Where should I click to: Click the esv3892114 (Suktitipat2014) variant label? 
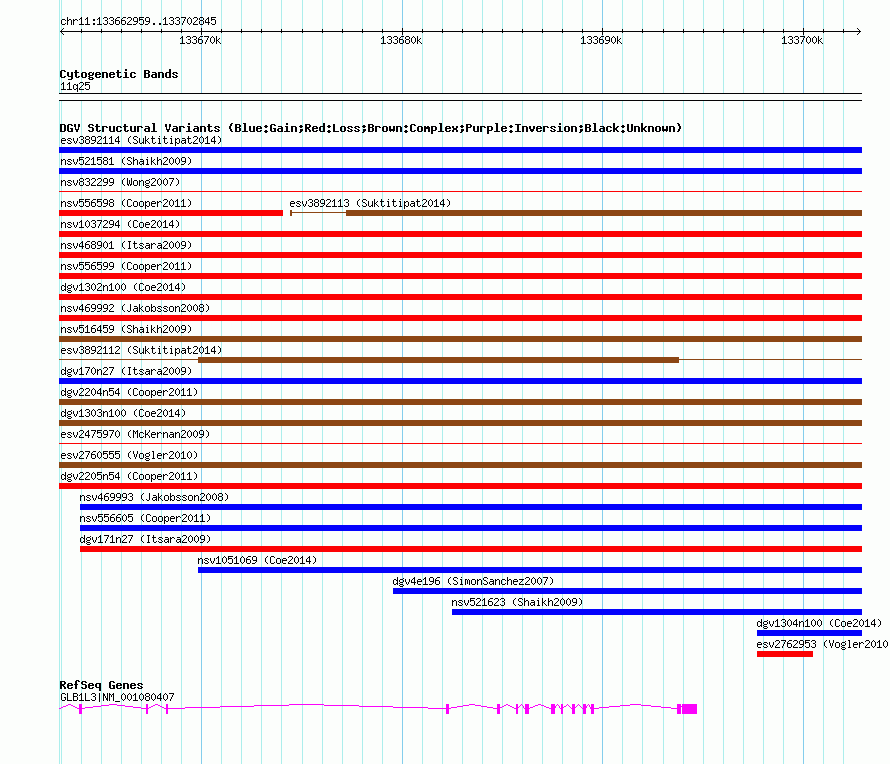click(141, 140)
